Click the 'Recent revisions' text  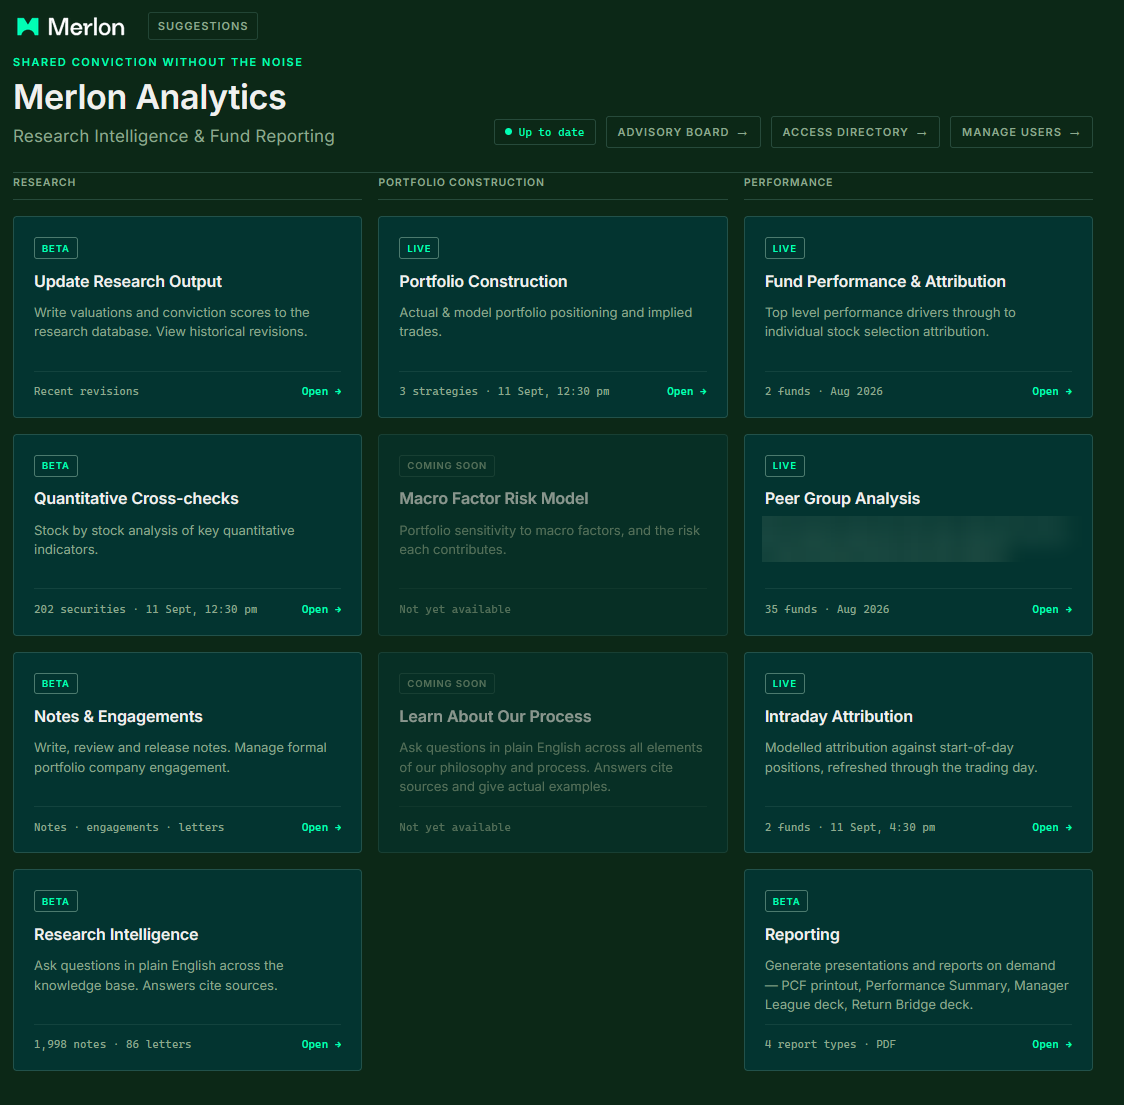click(x=86, y=392)
